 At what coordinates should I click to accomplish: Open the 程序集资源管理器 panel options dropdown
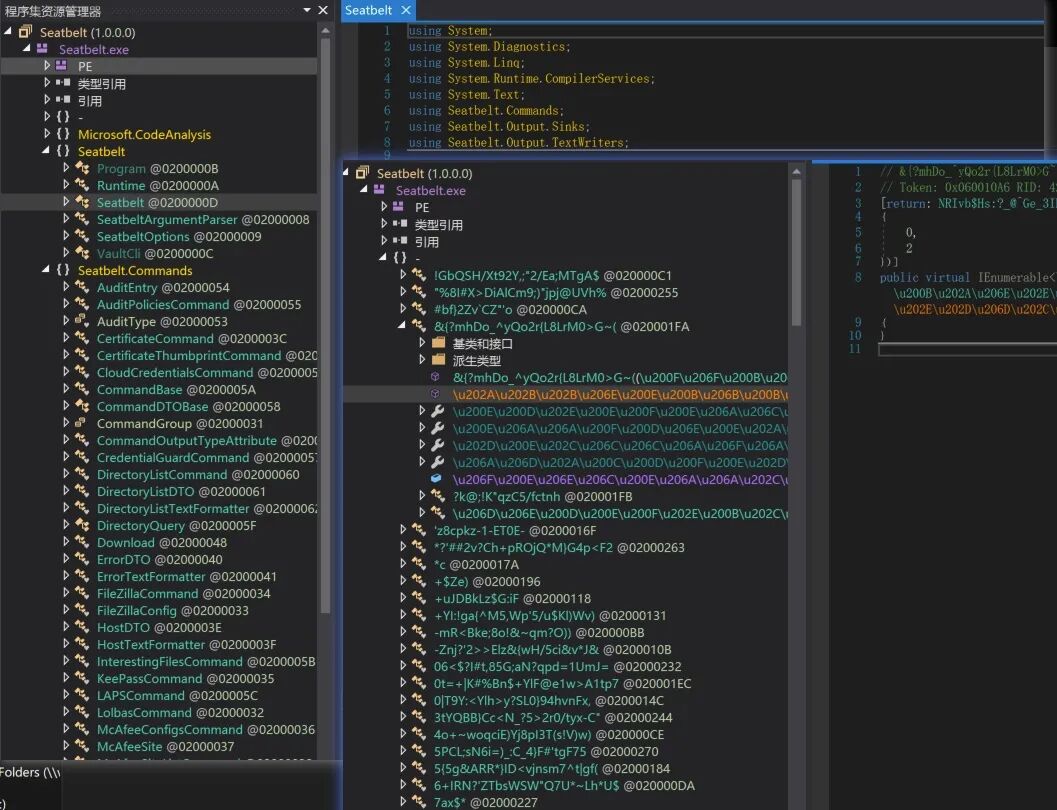tap(307, 10)
